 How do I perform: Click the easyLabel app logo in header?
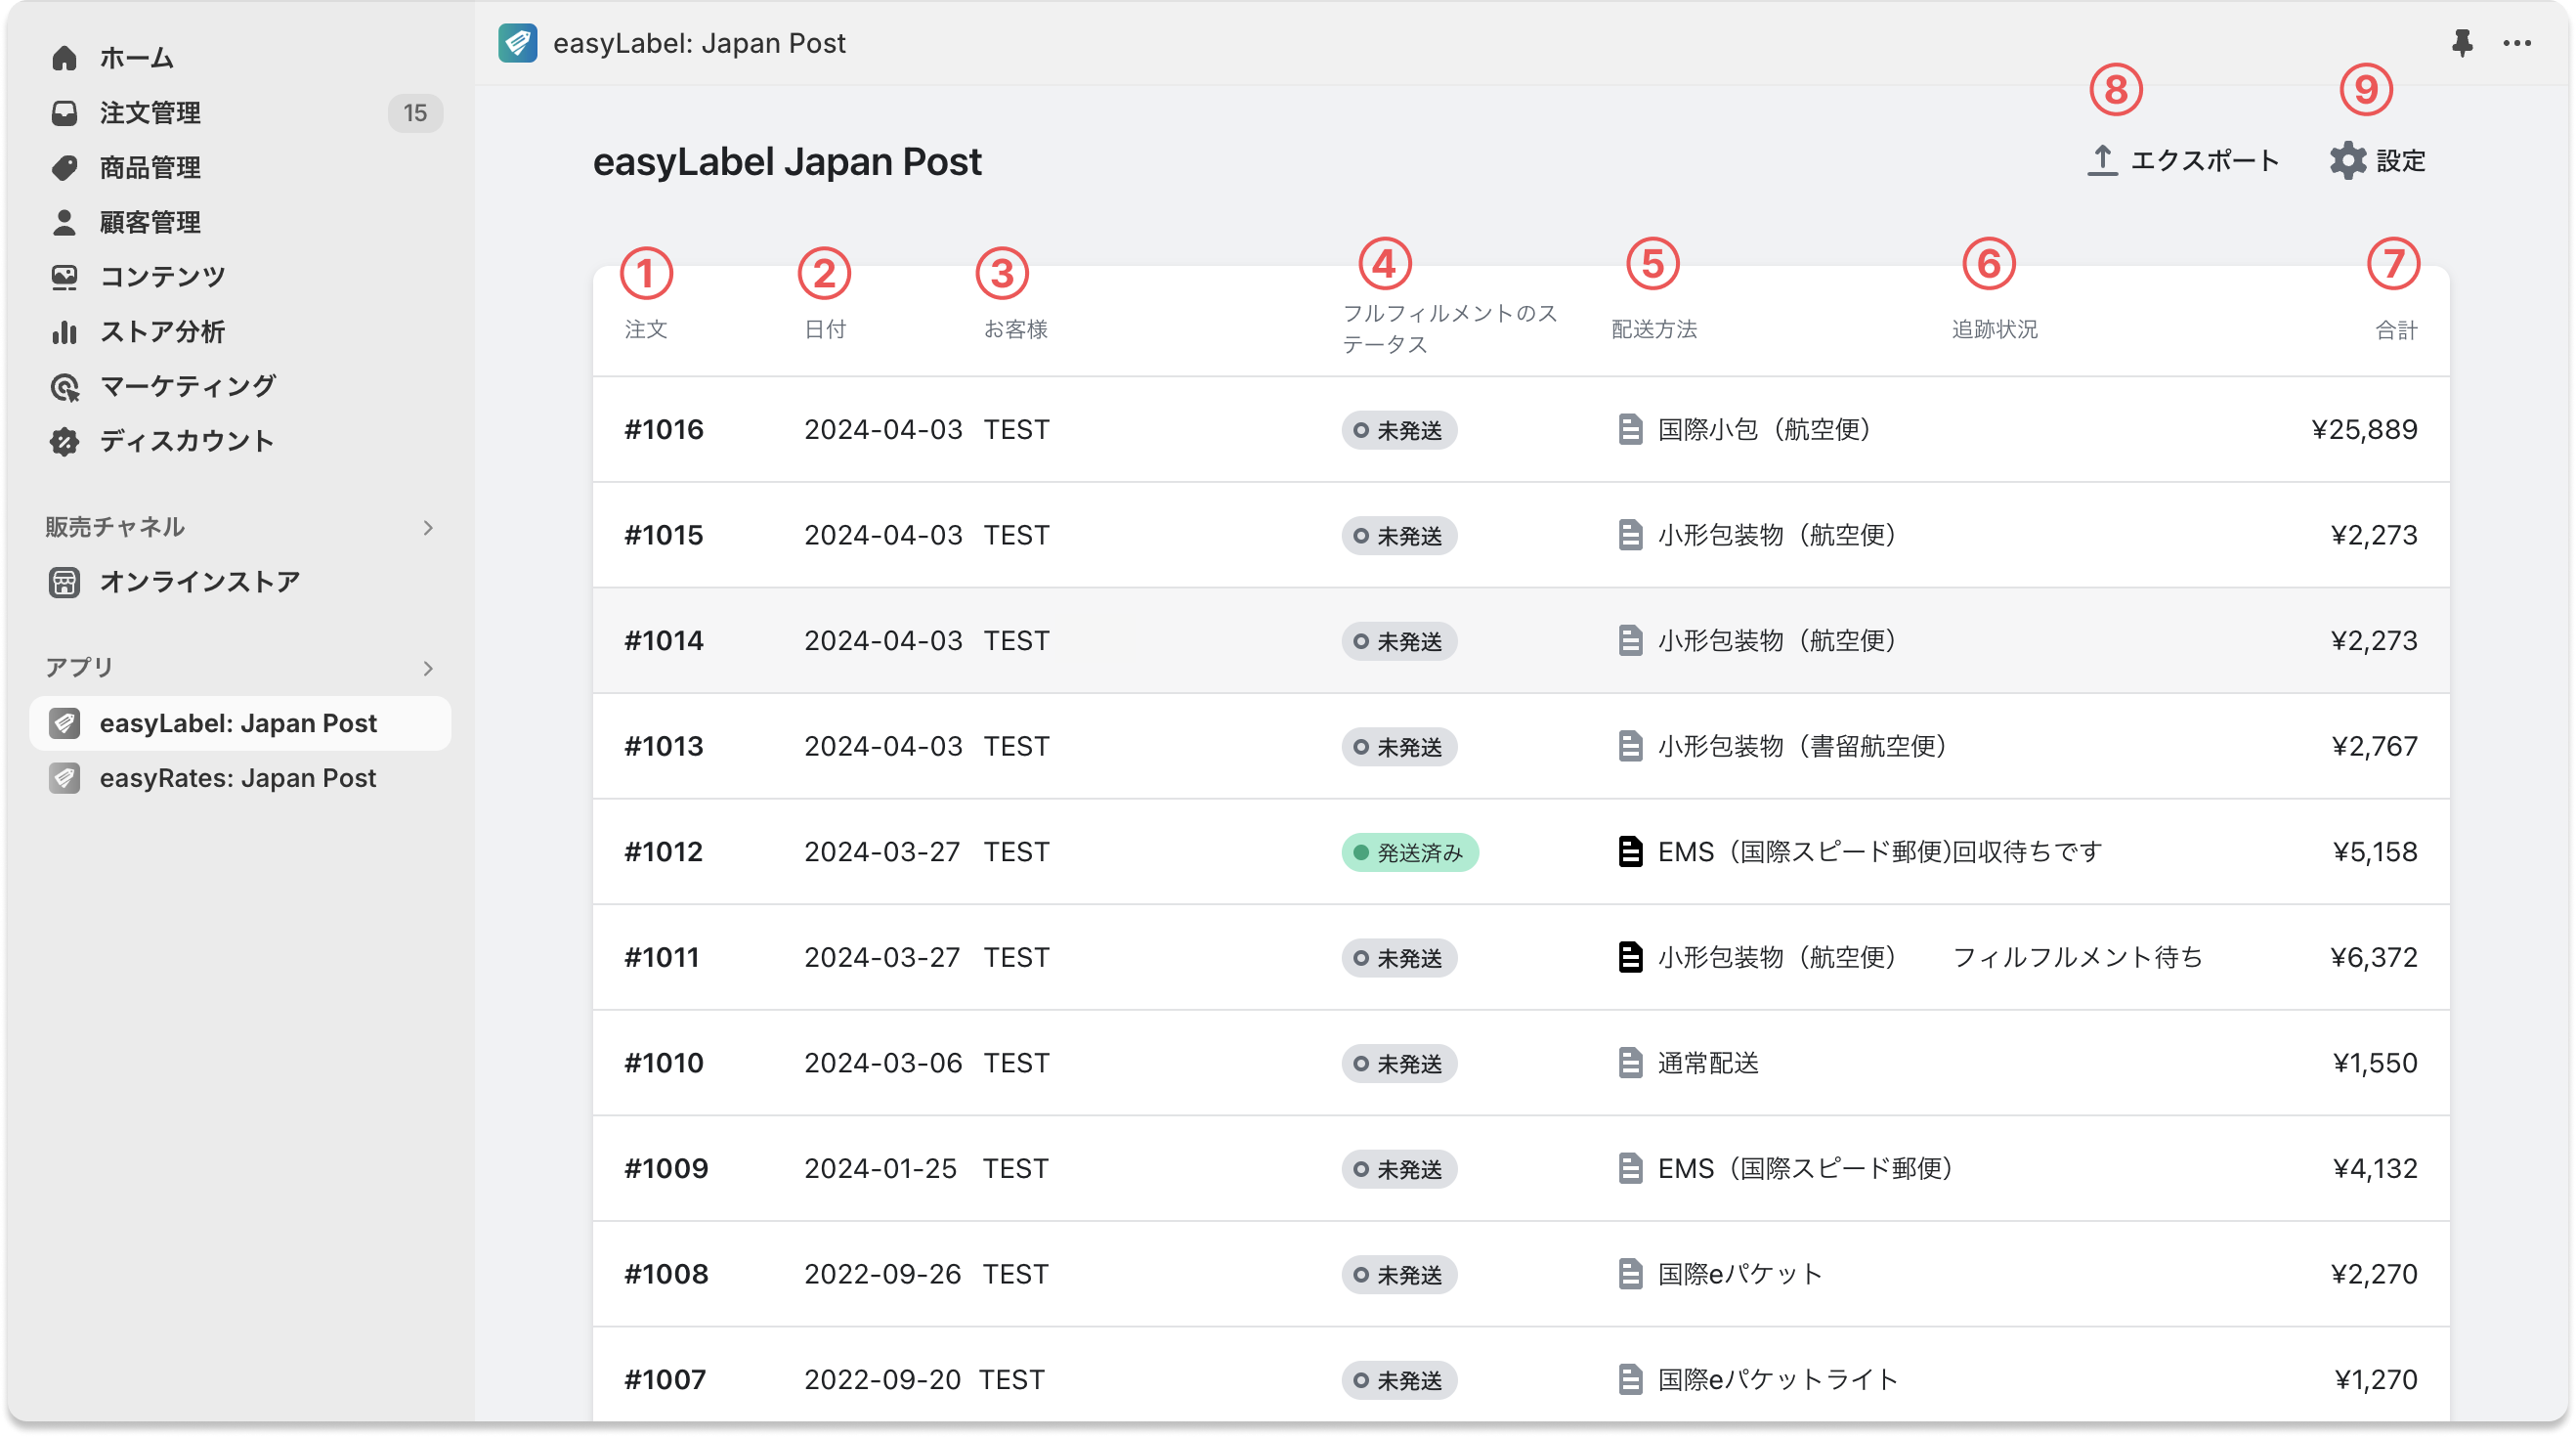(x=517, y=43)
